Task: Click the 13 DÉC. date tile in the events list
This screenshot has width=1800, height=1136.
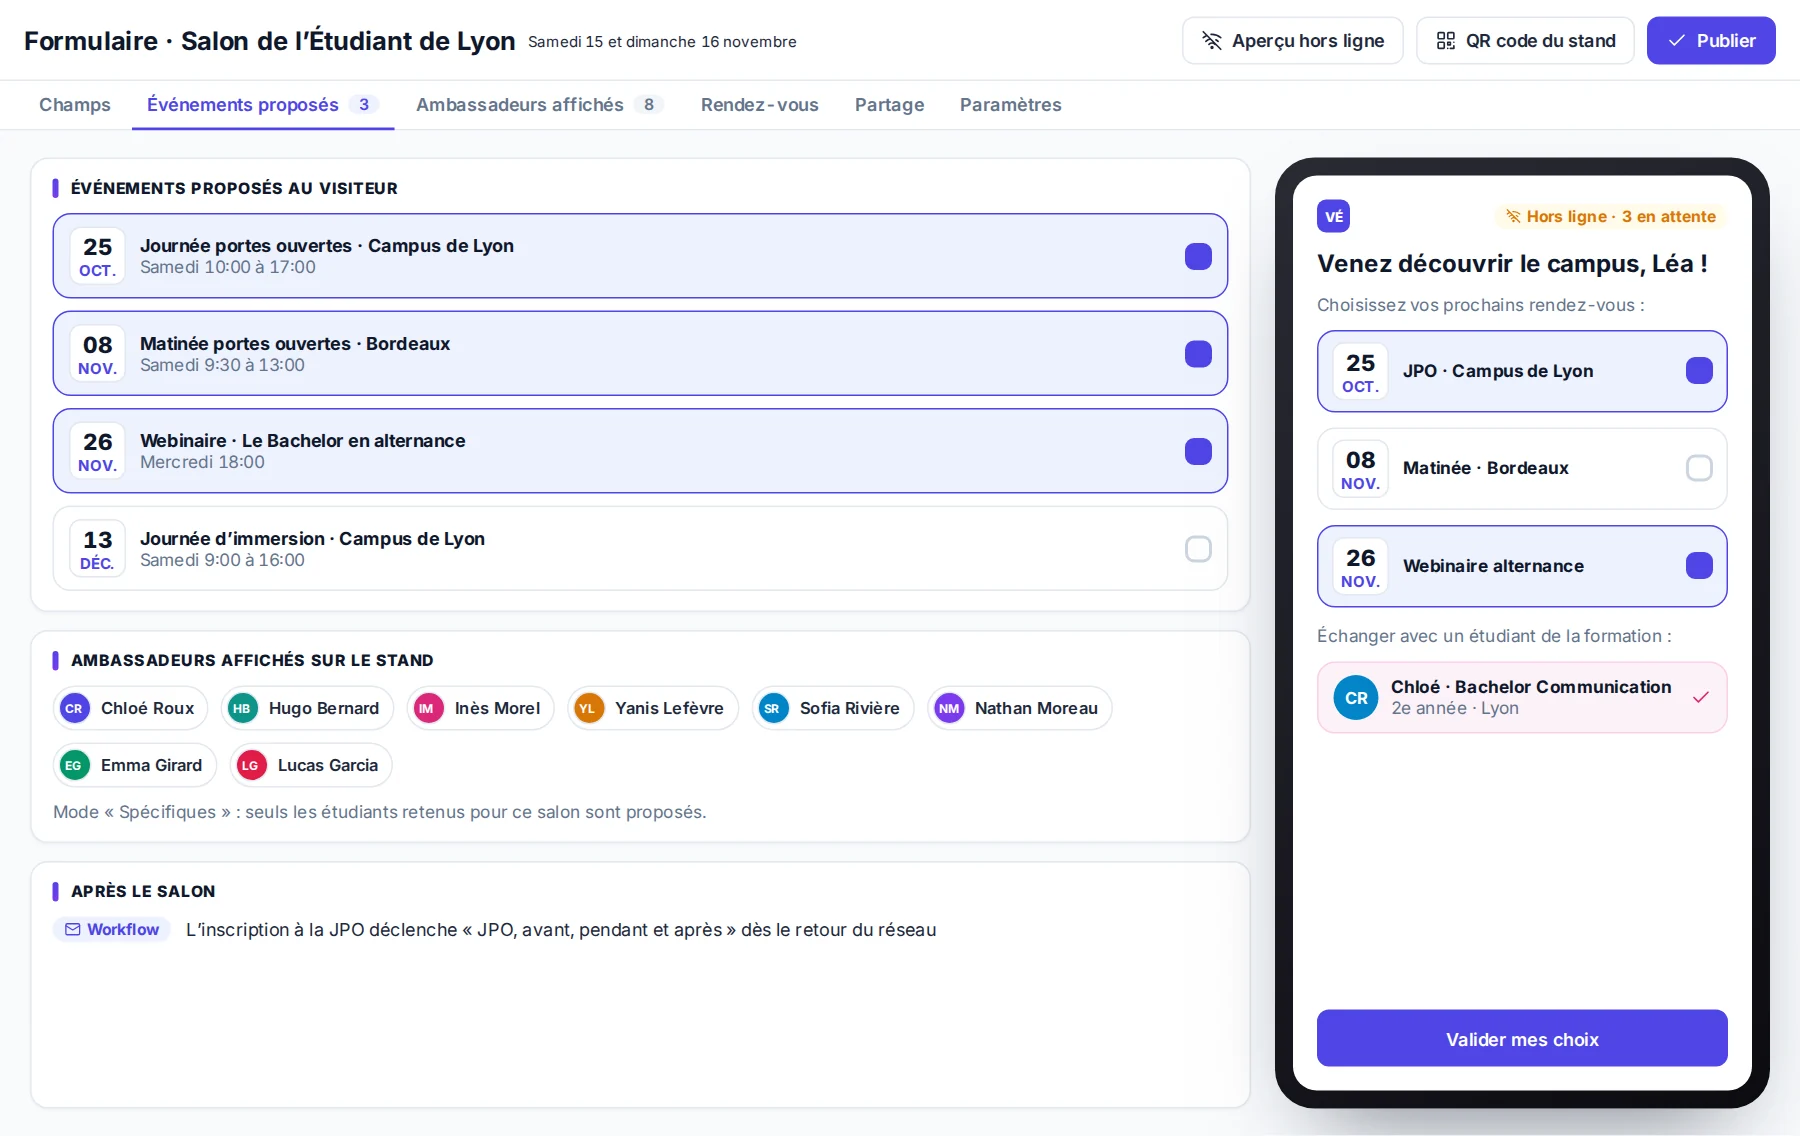Action: pos(98,549)
